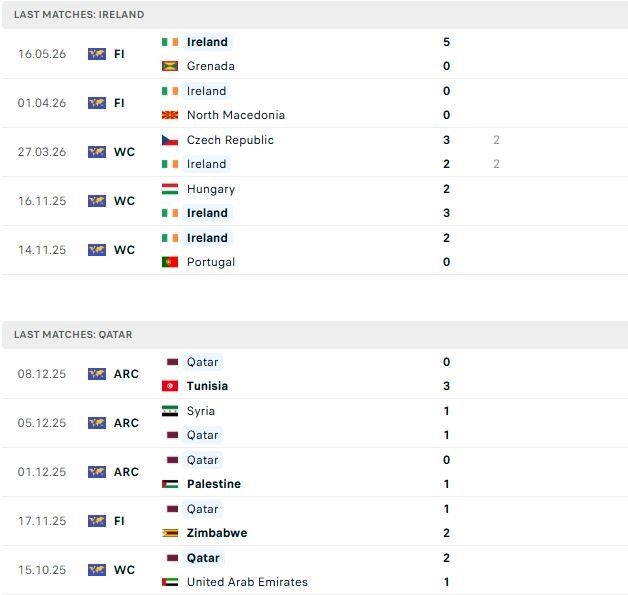The width and height of the screenshot is (628, 595).
Task: Open the Czech Republic team link
Action: pyautogui.click(x=230, y=140)
